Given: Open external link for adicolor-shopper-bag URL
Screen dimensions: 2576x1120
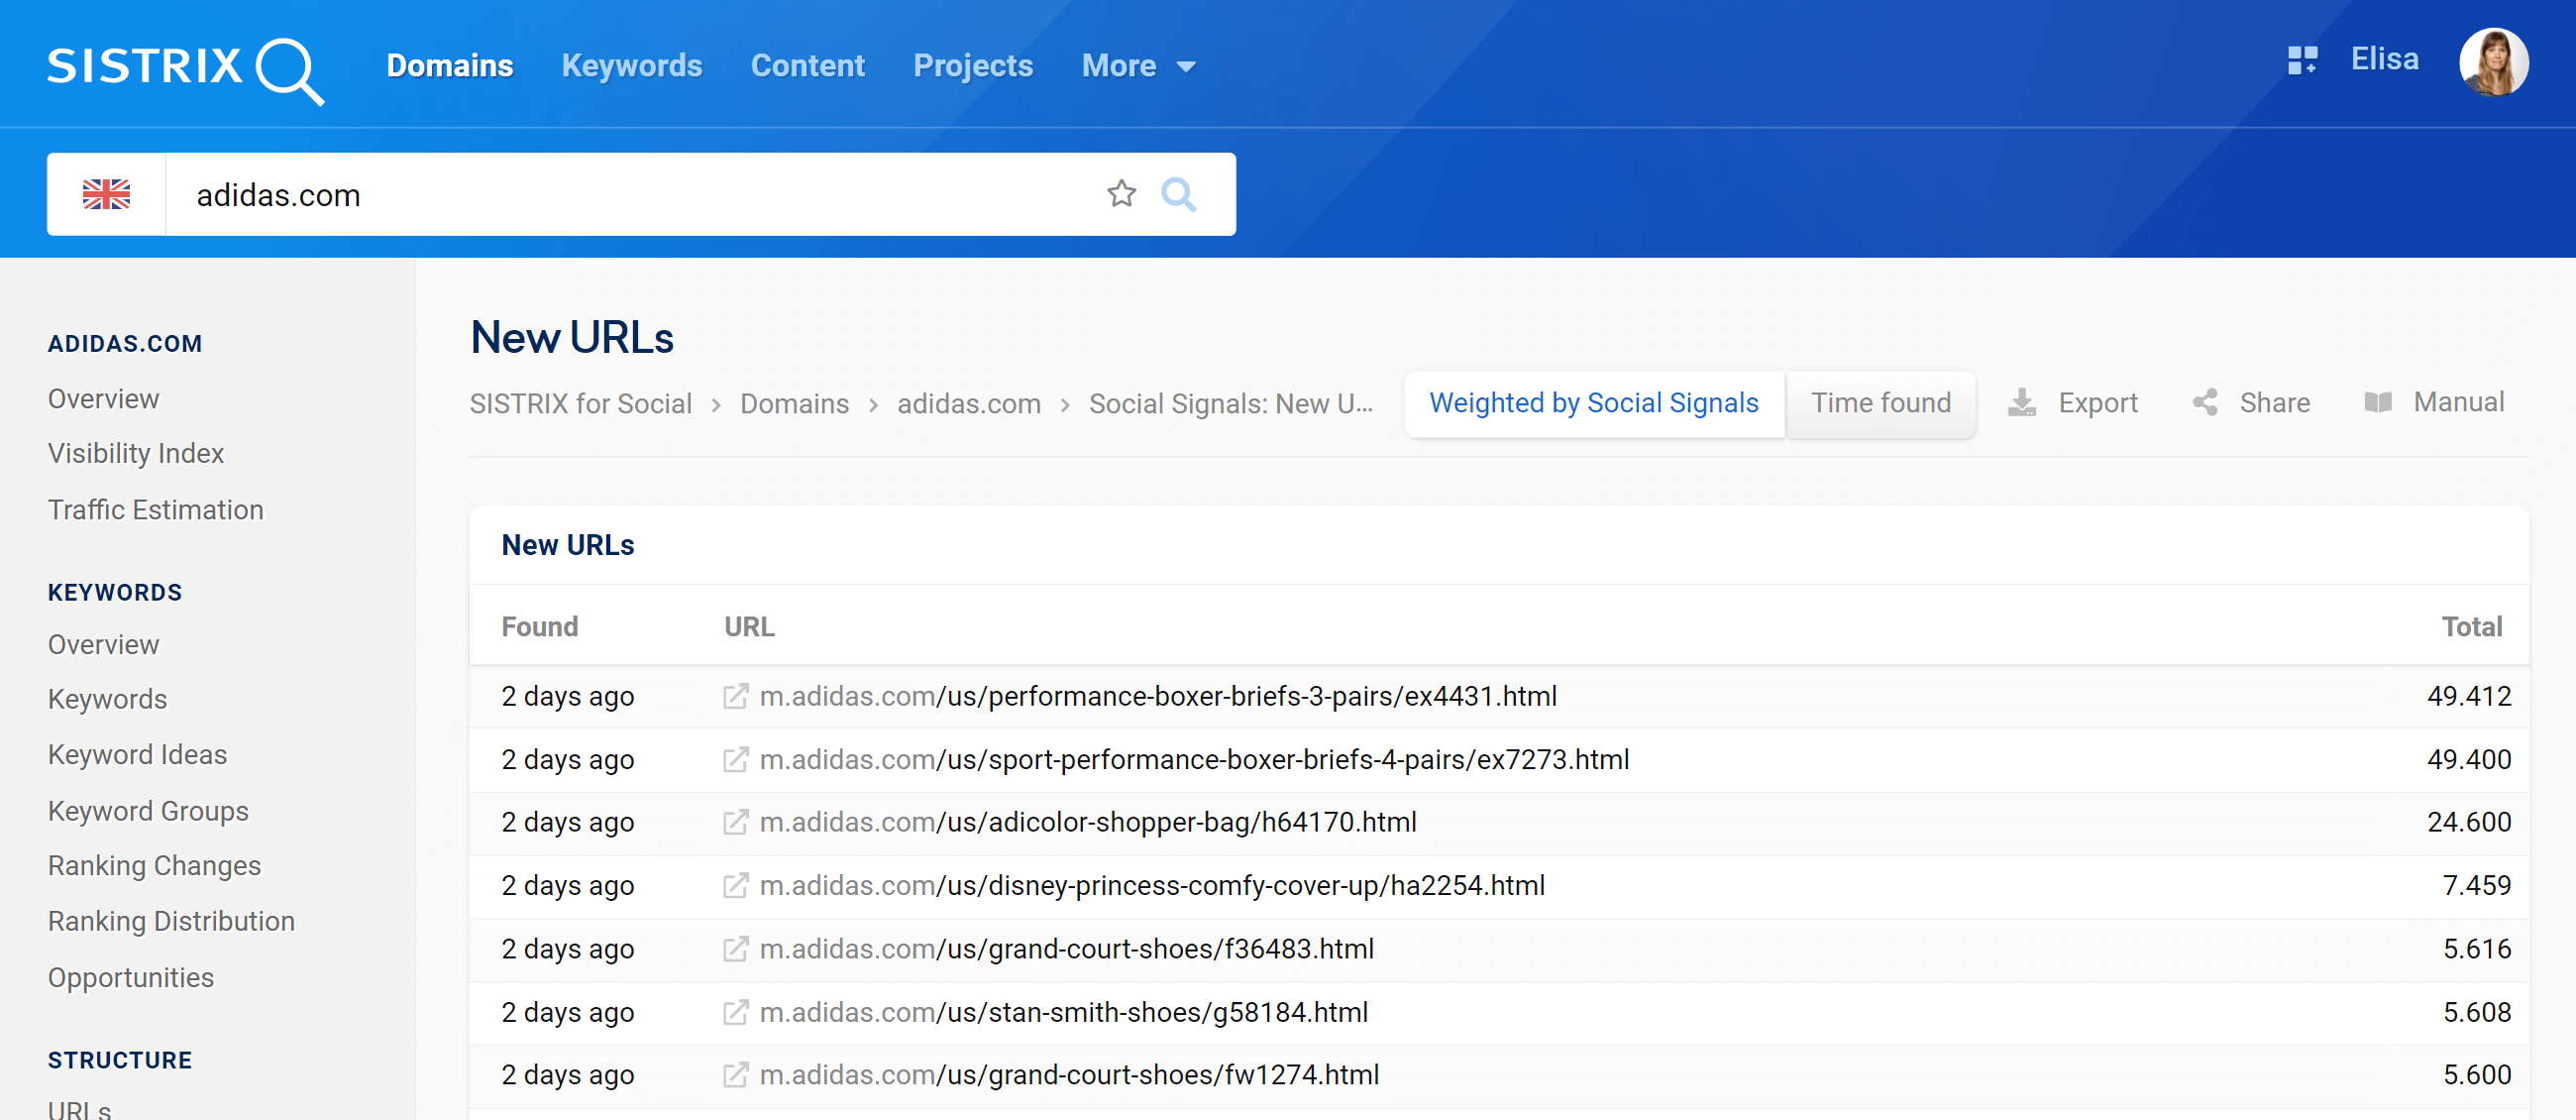Looking at the screenshot, I should [735, 822].
